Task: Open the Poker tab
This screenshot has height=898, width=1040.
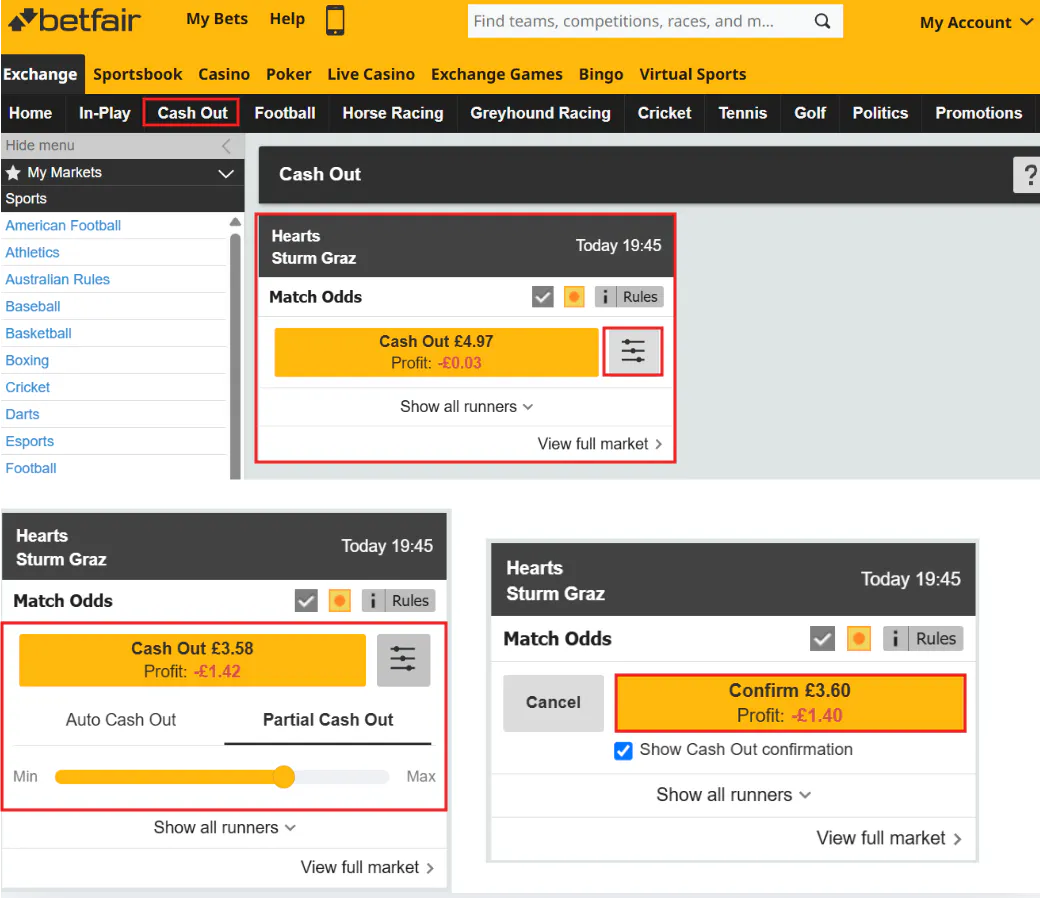Action: click(289, 74)
